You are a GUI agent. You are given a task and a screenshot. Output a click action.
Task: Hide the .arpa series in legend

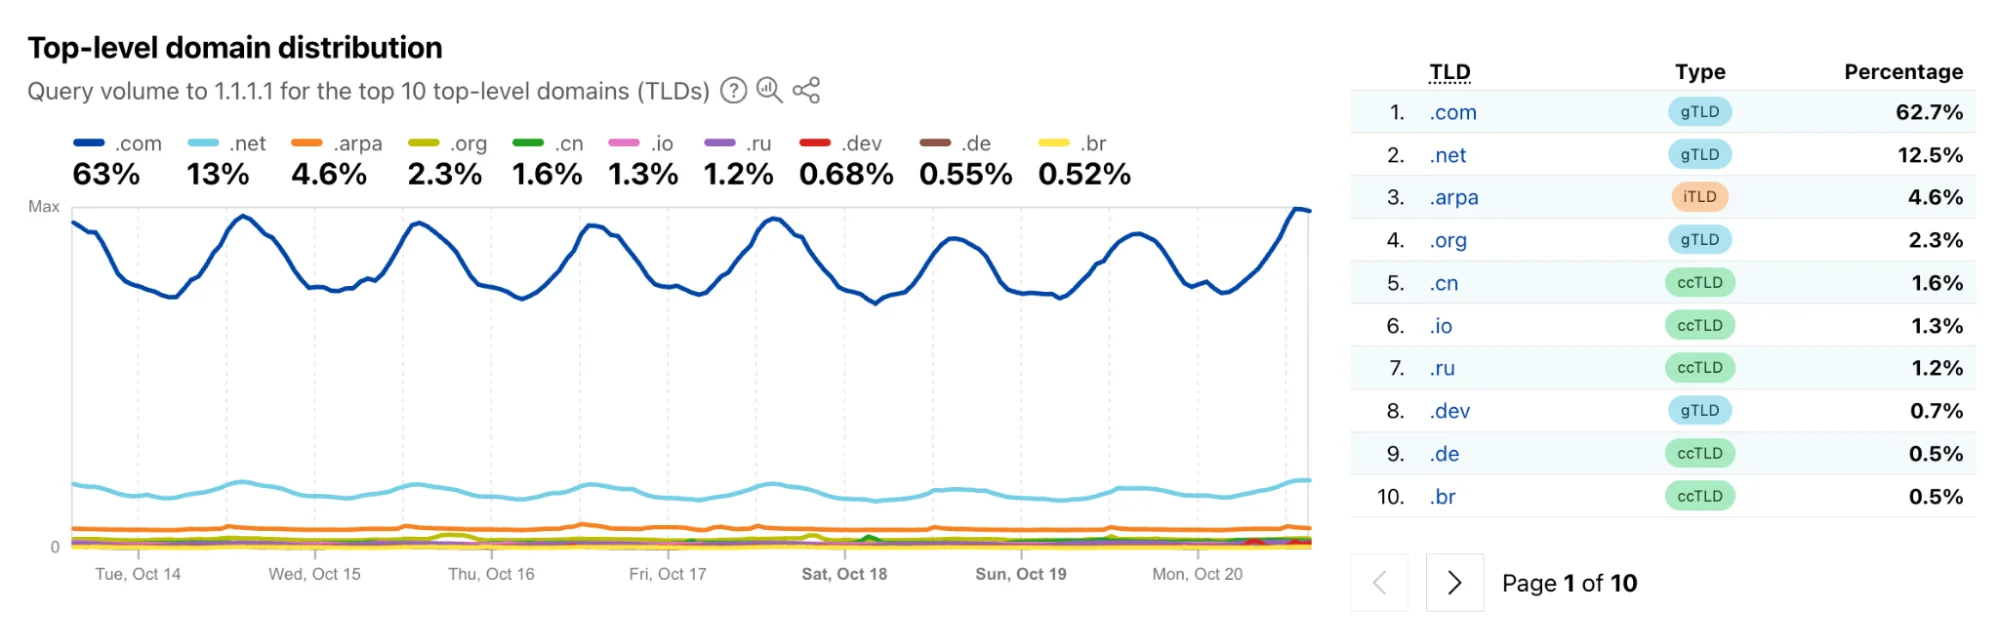pyautogui.click(x=337, y=144)
